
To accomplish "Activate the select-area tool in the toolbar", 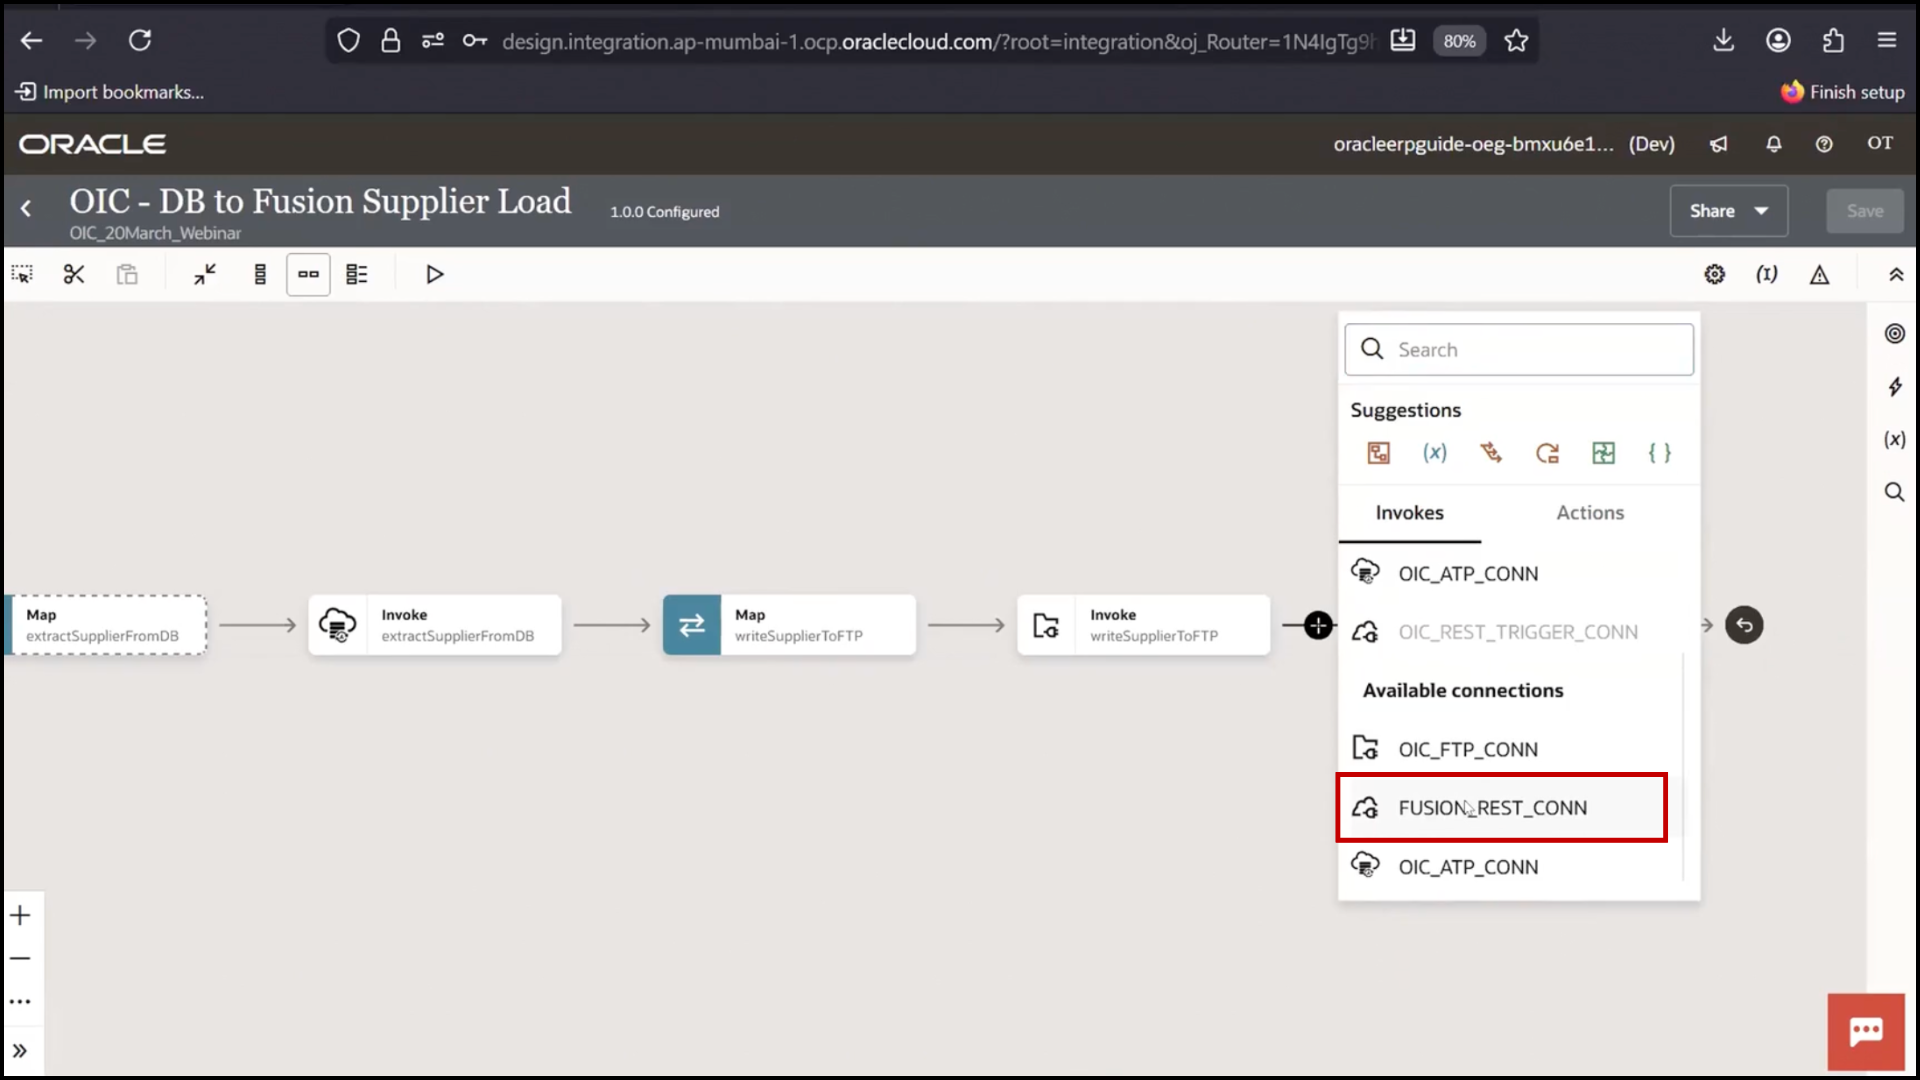I will 22,274.
